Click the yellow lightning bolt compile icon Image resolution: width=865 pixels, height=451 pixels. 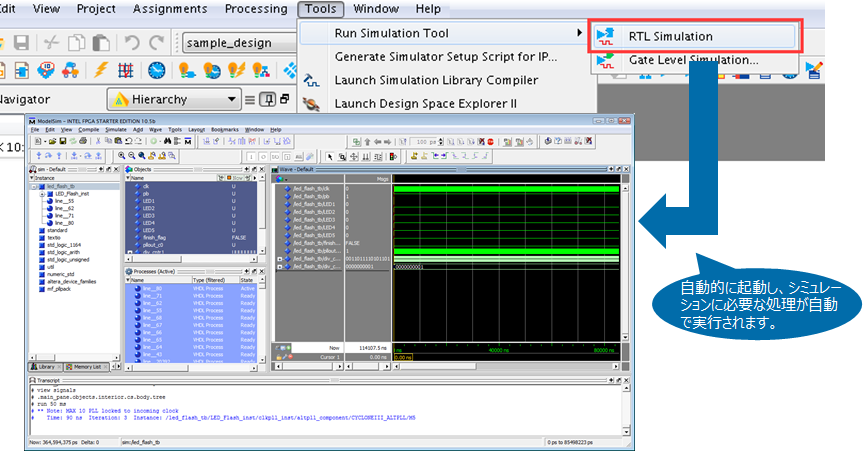tap(101, 70)
